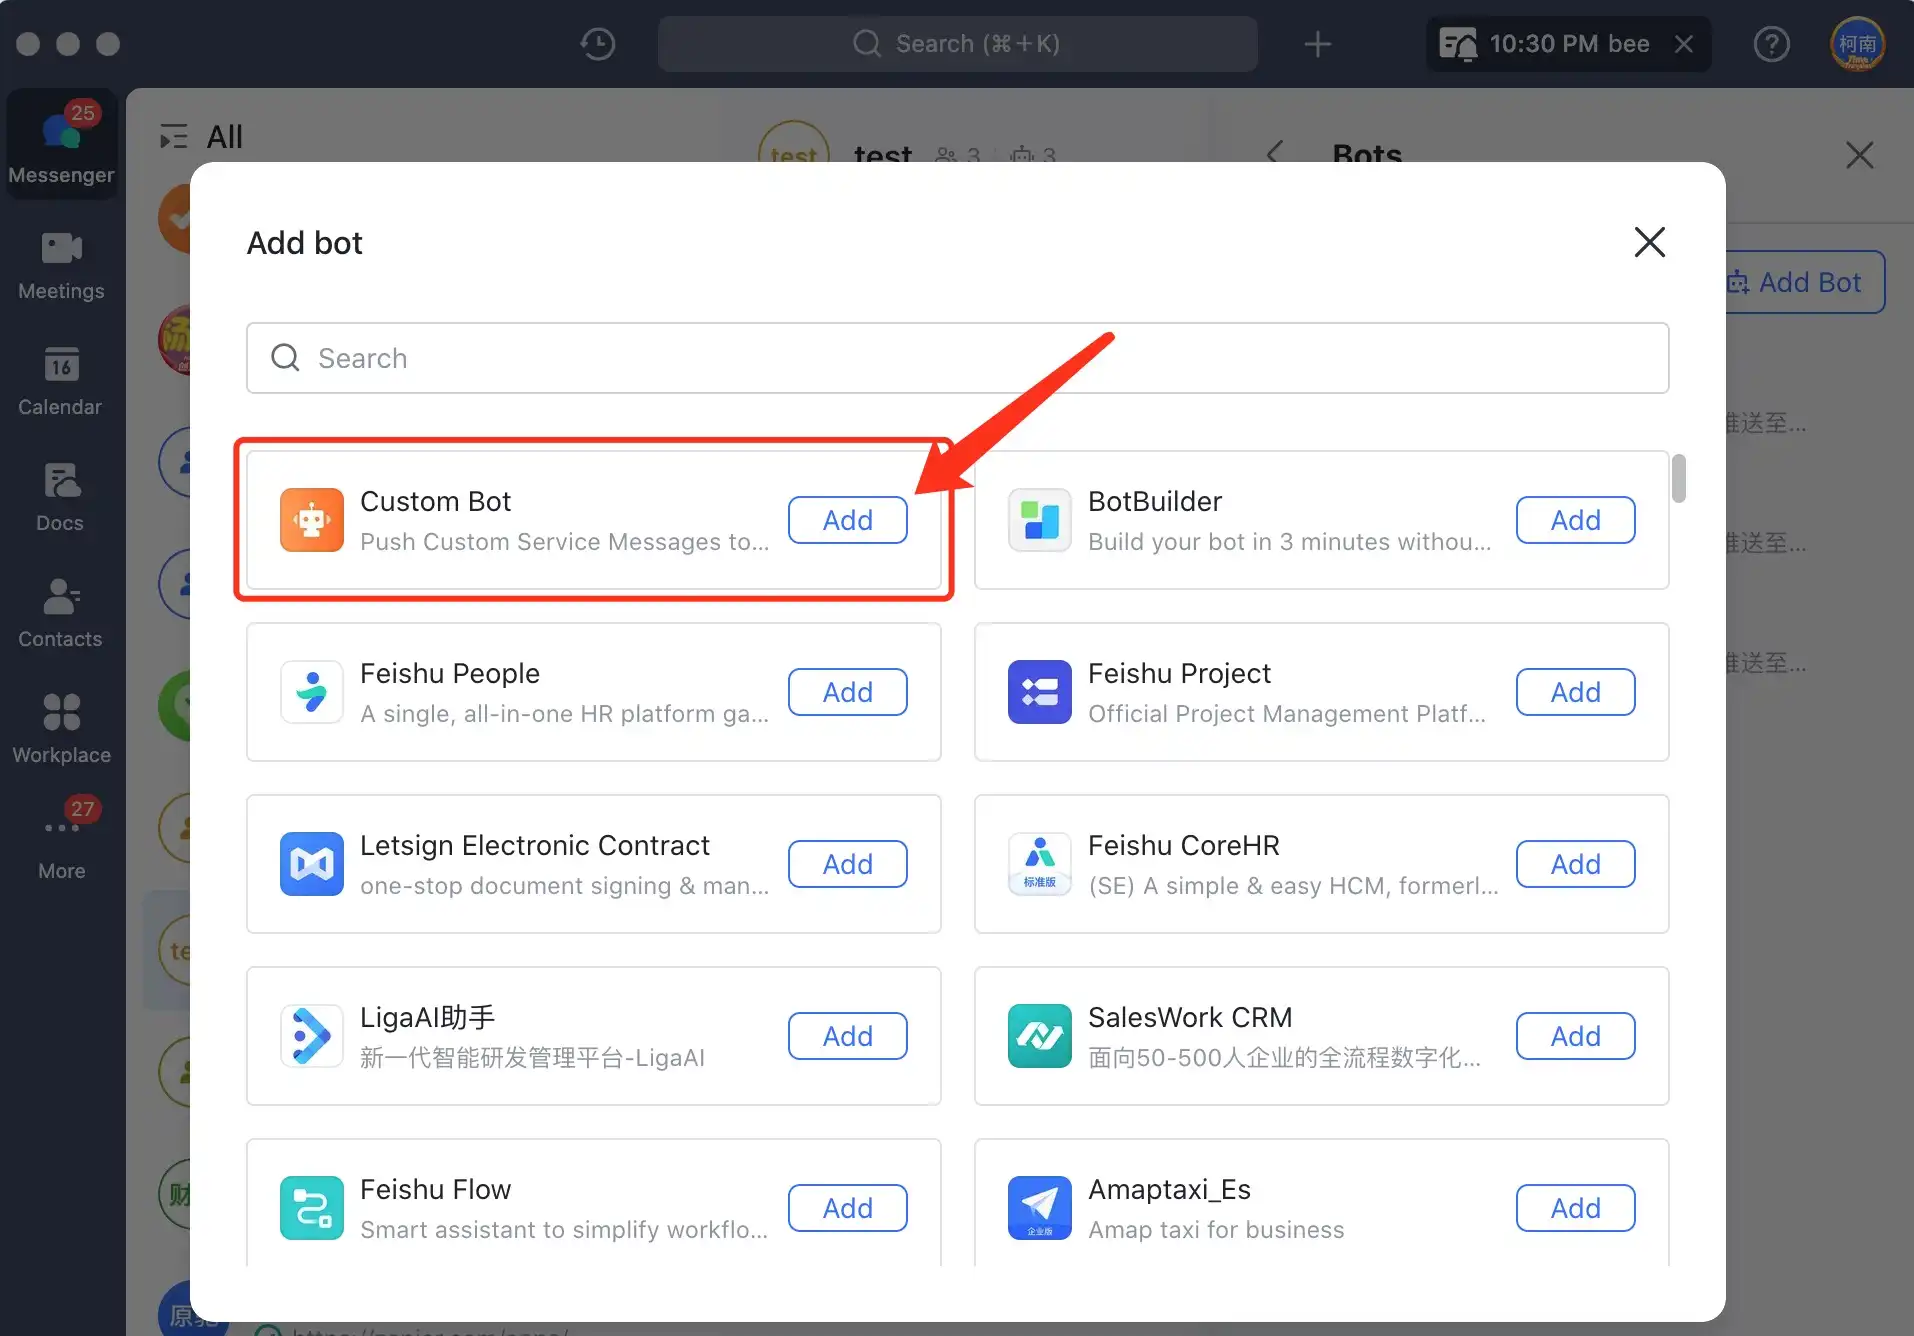This screenshot has width=1914, height=1336.
Task: Click the Custom Bot icon
Action: (312, 520)
